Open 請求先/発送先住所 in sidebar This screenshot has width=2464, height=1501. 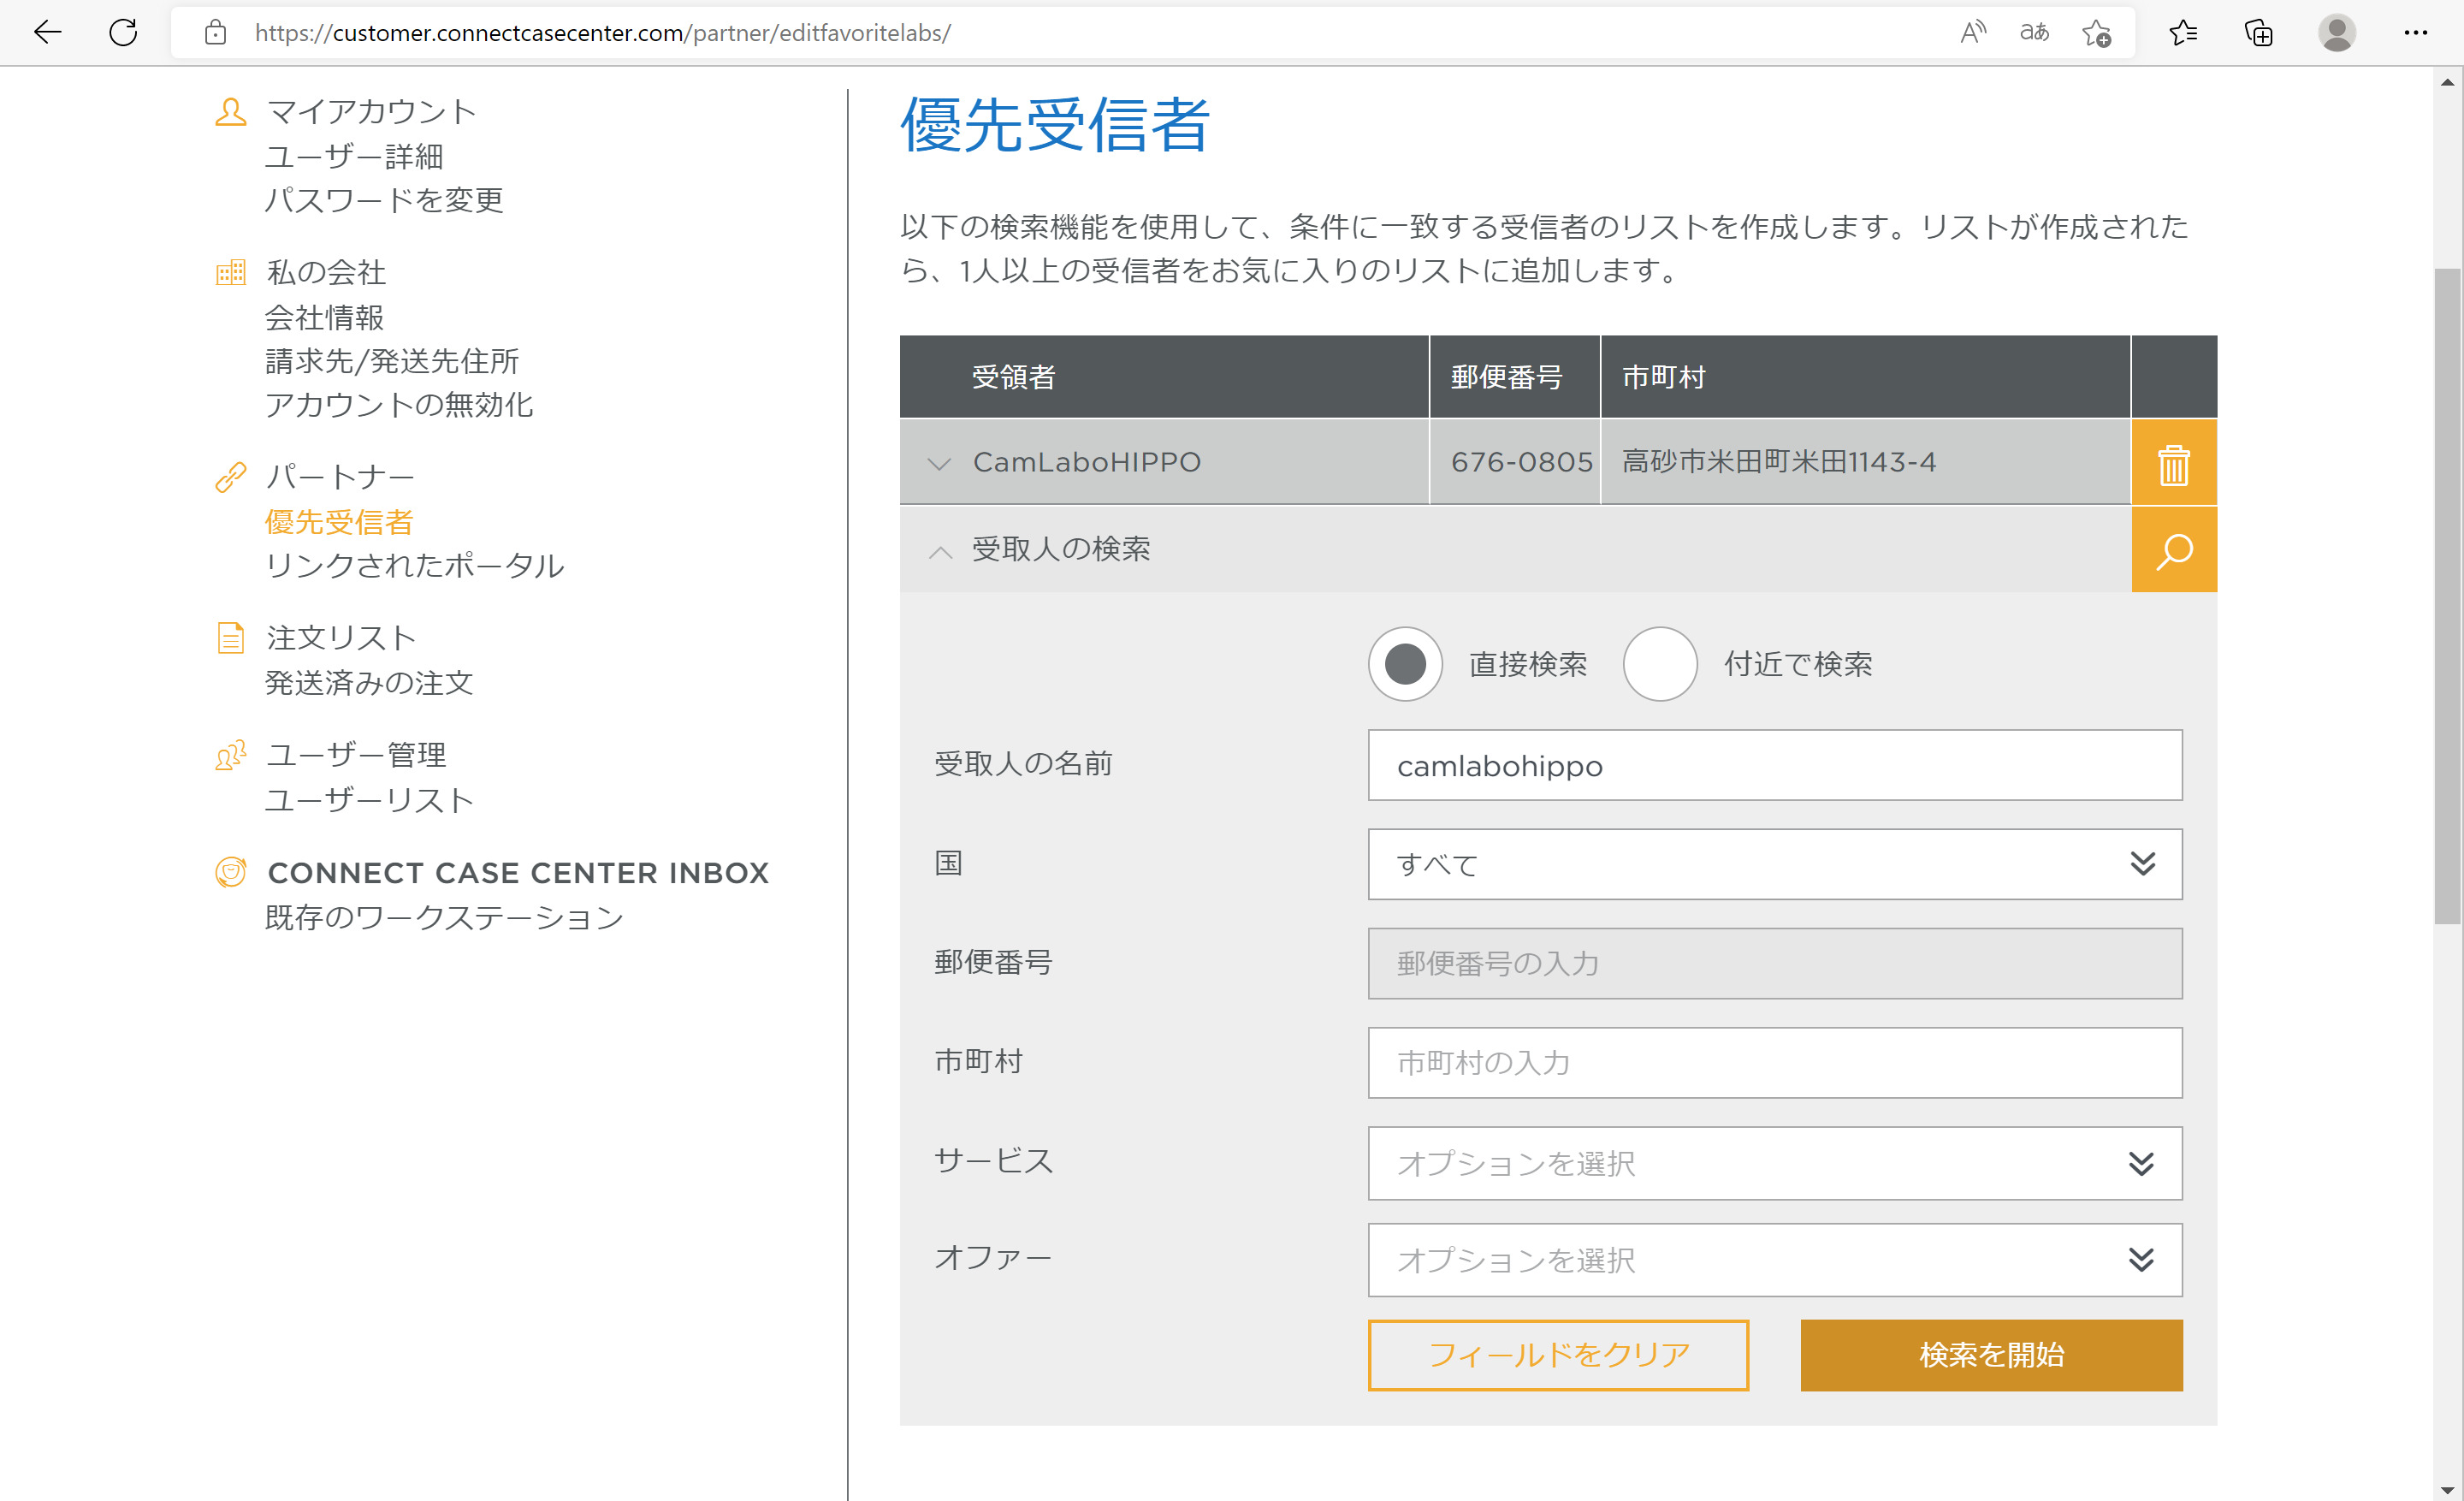[392, 361]
